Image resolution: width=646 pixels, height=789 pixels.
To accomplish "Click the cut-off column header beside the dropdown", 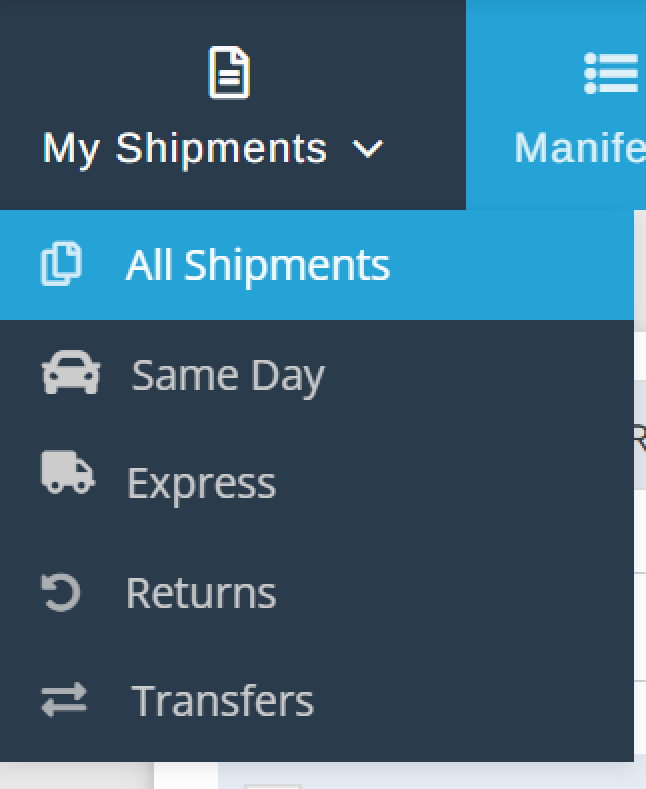I will click(639, 435).
